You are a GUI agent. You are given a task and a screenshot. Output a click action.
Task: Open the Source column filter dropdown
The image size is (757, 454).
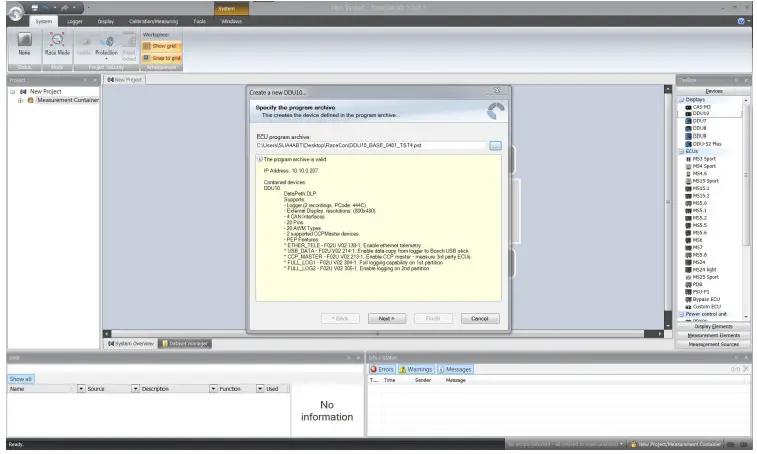[x=135, y=388]
